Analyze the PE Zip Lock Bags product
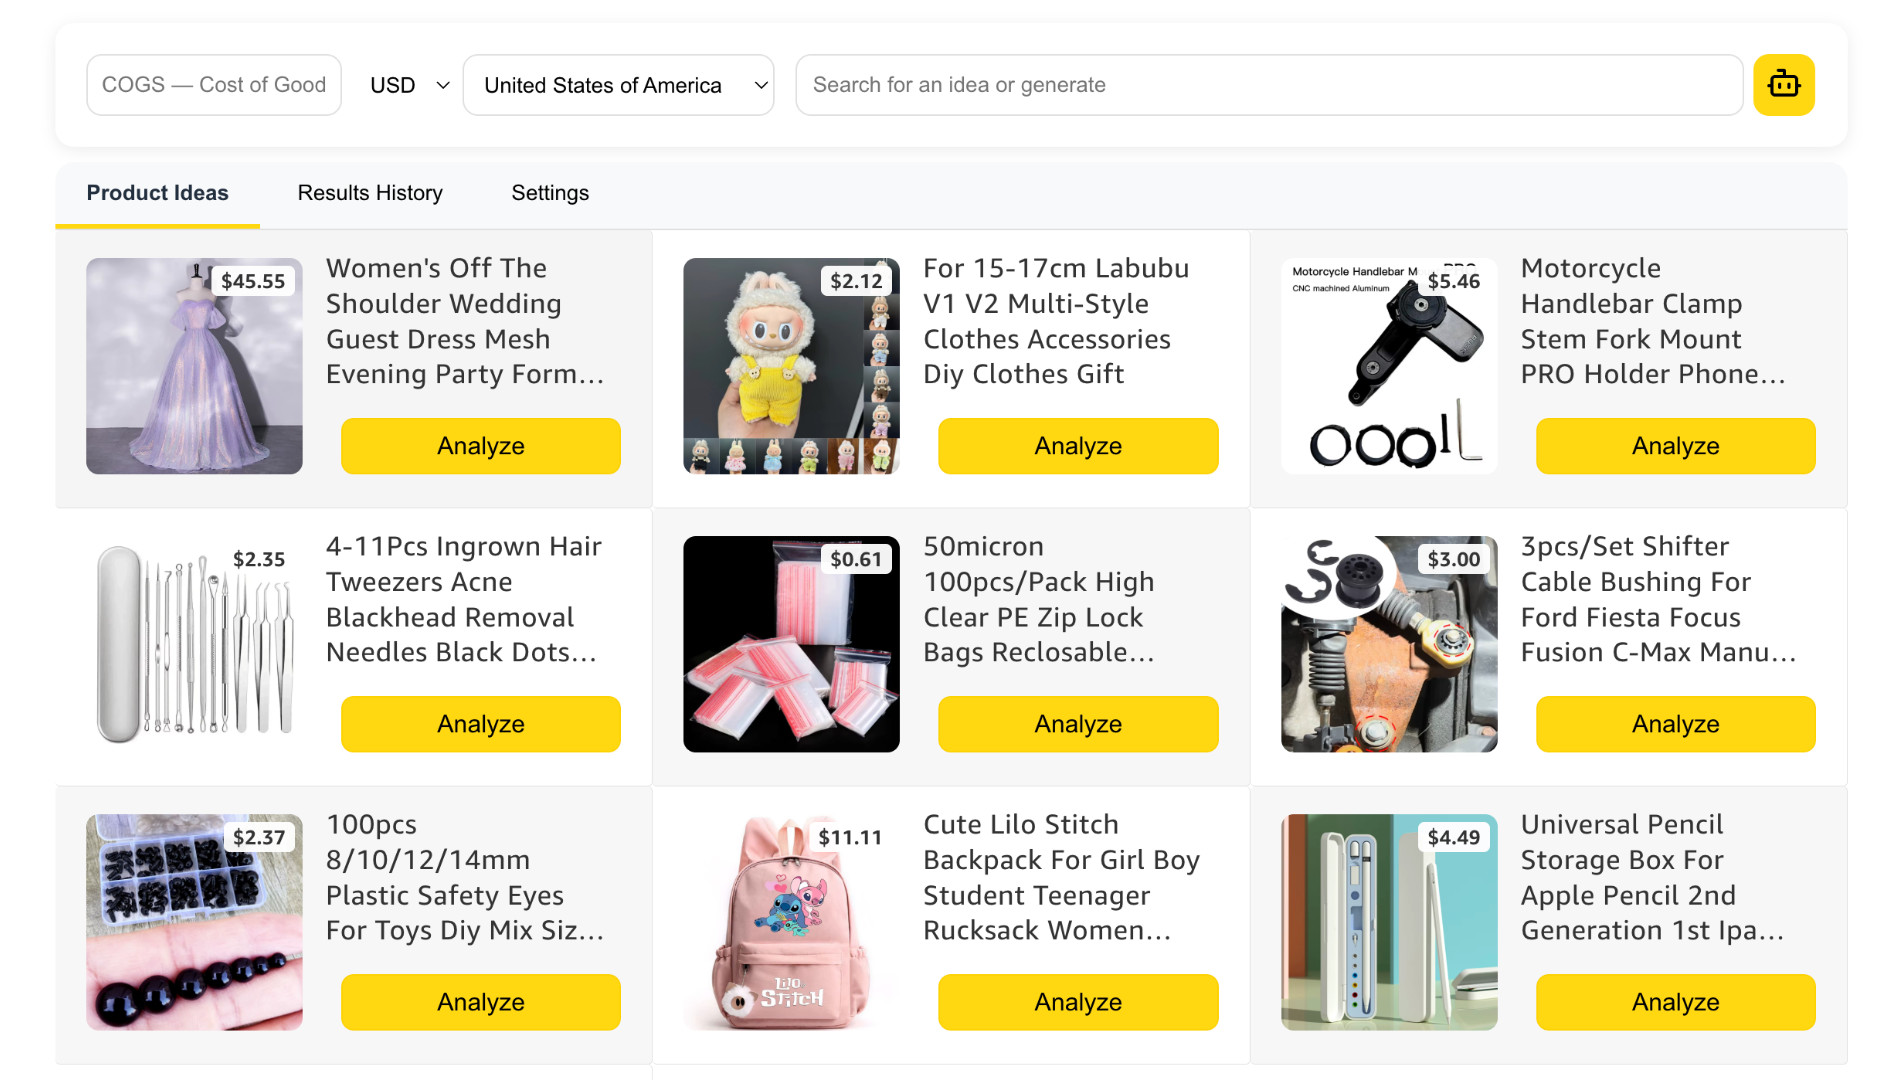The image size is (1900, 1080). (1077, 724)
